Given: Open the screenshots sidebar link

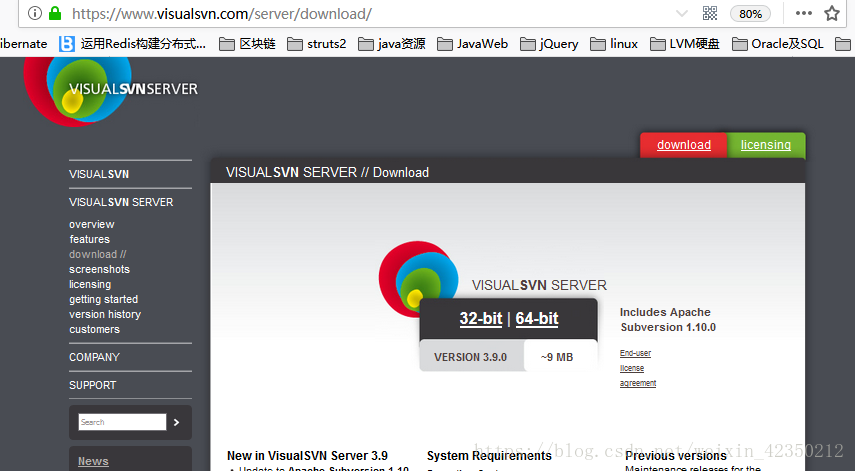Looking at the screenshot, I should pyautogui.click(x=99, y=269).
